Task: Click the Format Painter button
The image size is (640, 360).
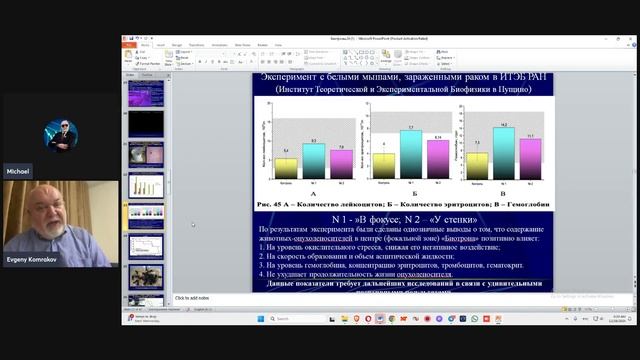Action: pos(148,64)
